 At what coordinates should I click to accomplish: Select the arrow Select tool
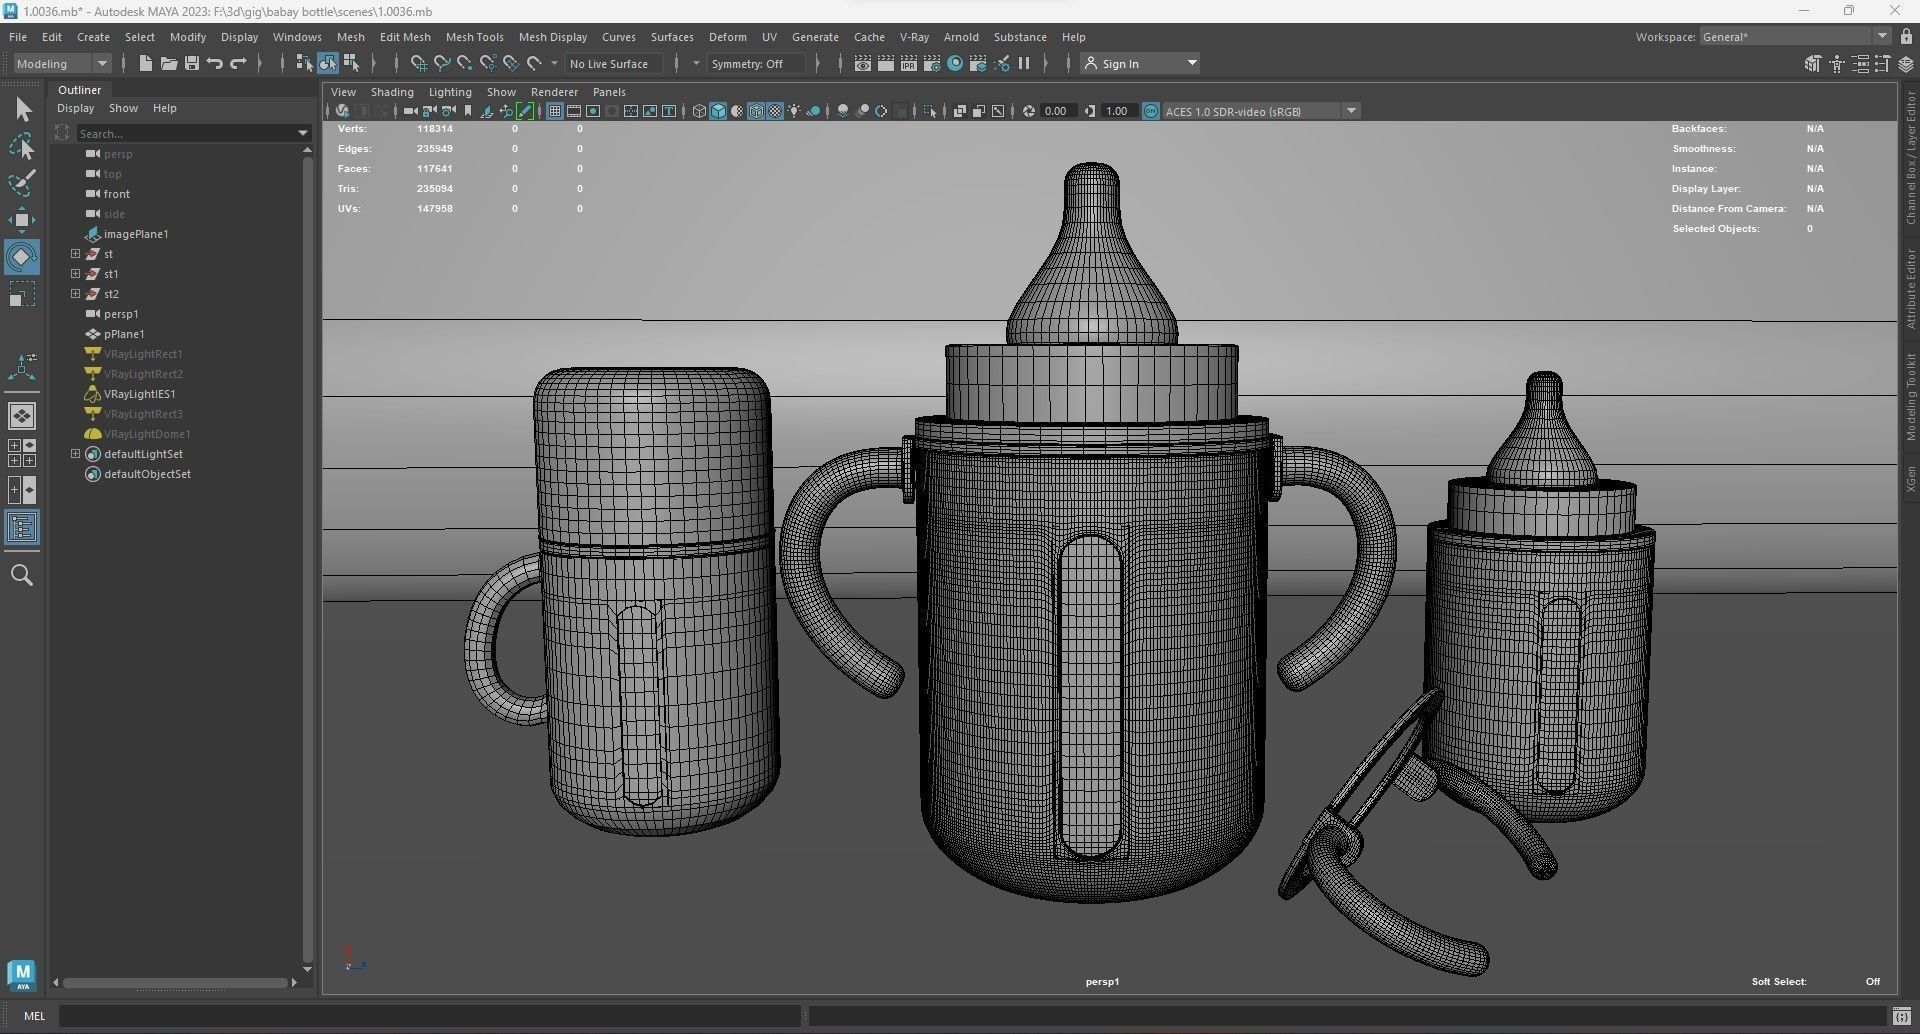coord(22,109)
